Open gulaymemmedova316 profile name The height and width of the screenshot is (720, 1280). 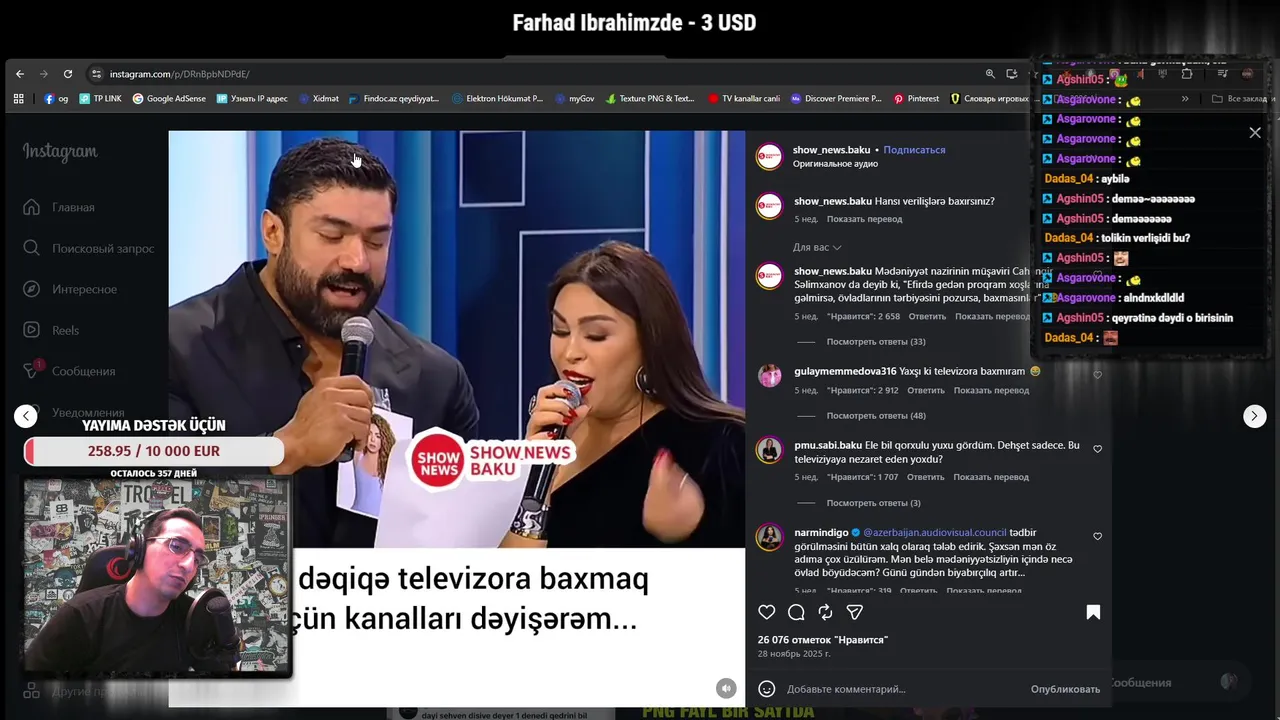845,371
